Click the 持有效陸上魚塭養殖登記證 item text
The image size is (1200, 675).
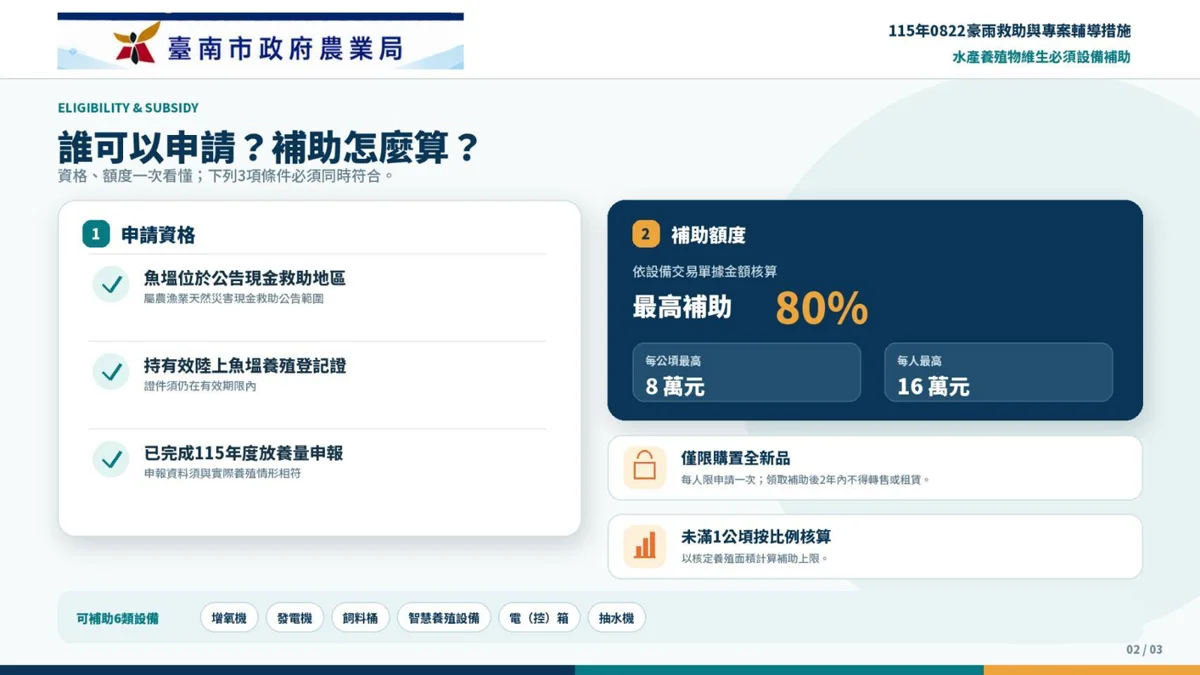[245, 366]
